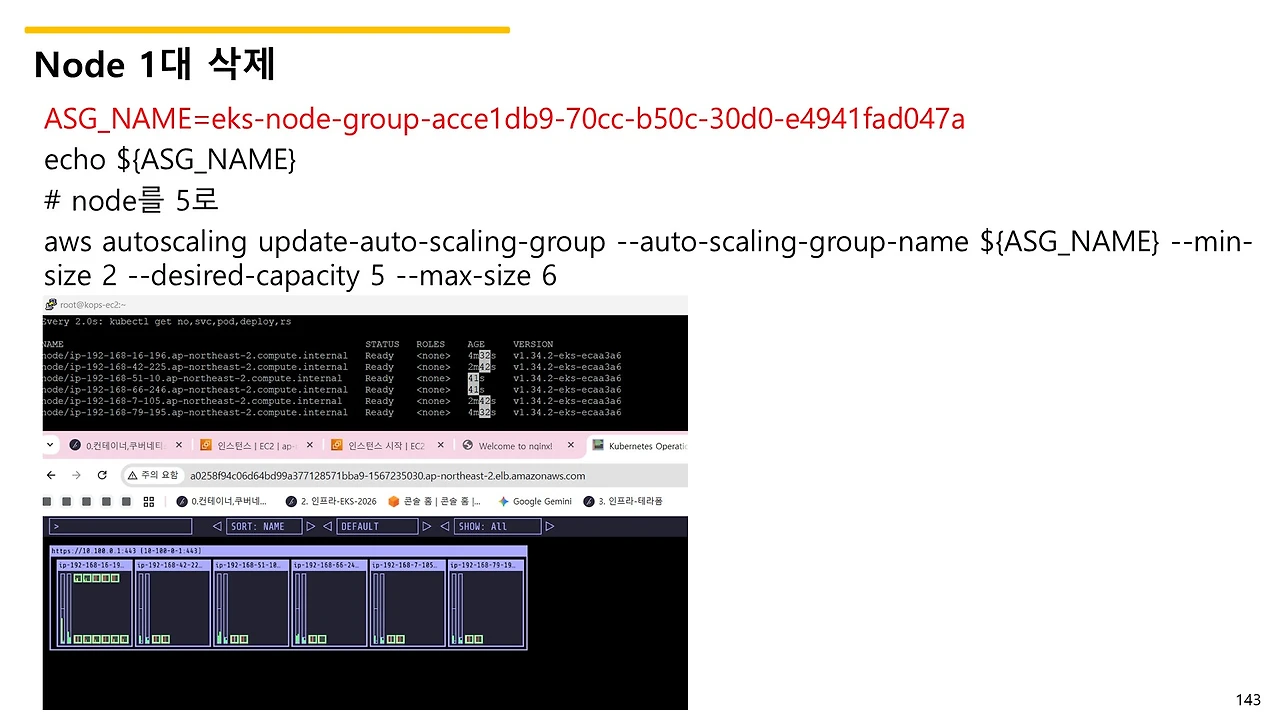Viewport: 1280px width, 720px height.
Task: Switch to the 인스턴스 시작 | EC2 tab
Action: [387, 445]
